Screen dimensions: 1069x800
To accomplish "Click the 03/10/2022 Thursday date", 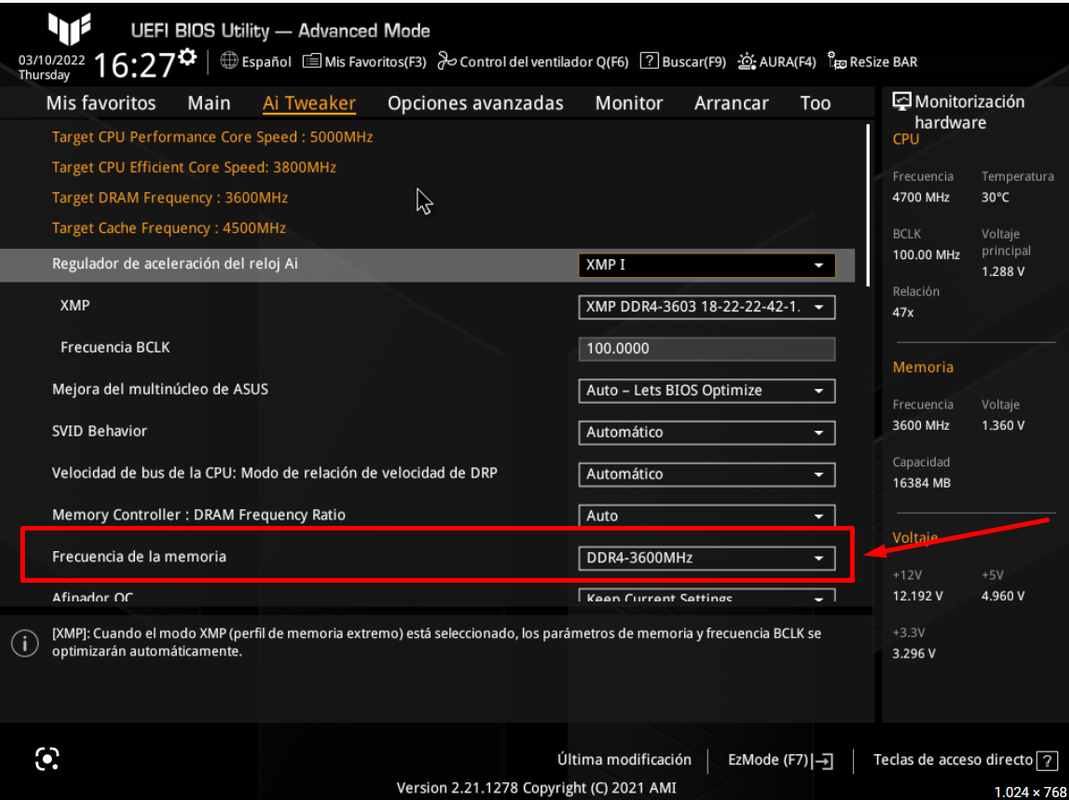I will pos(51,68).
